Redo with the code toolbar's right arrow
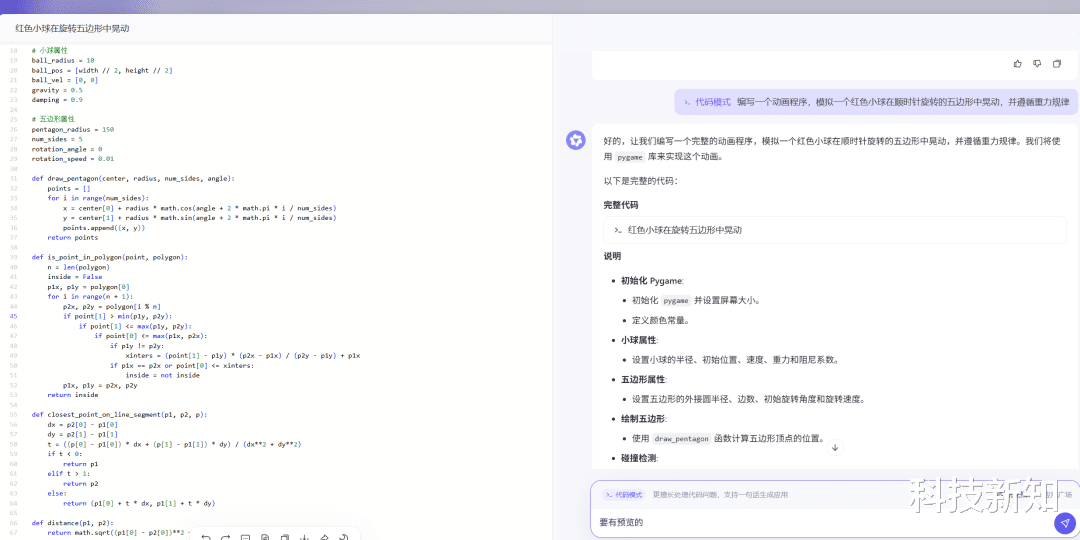The height and width of the screenshot is (540, 1080). pyautogui.click(x=225, y=537)
